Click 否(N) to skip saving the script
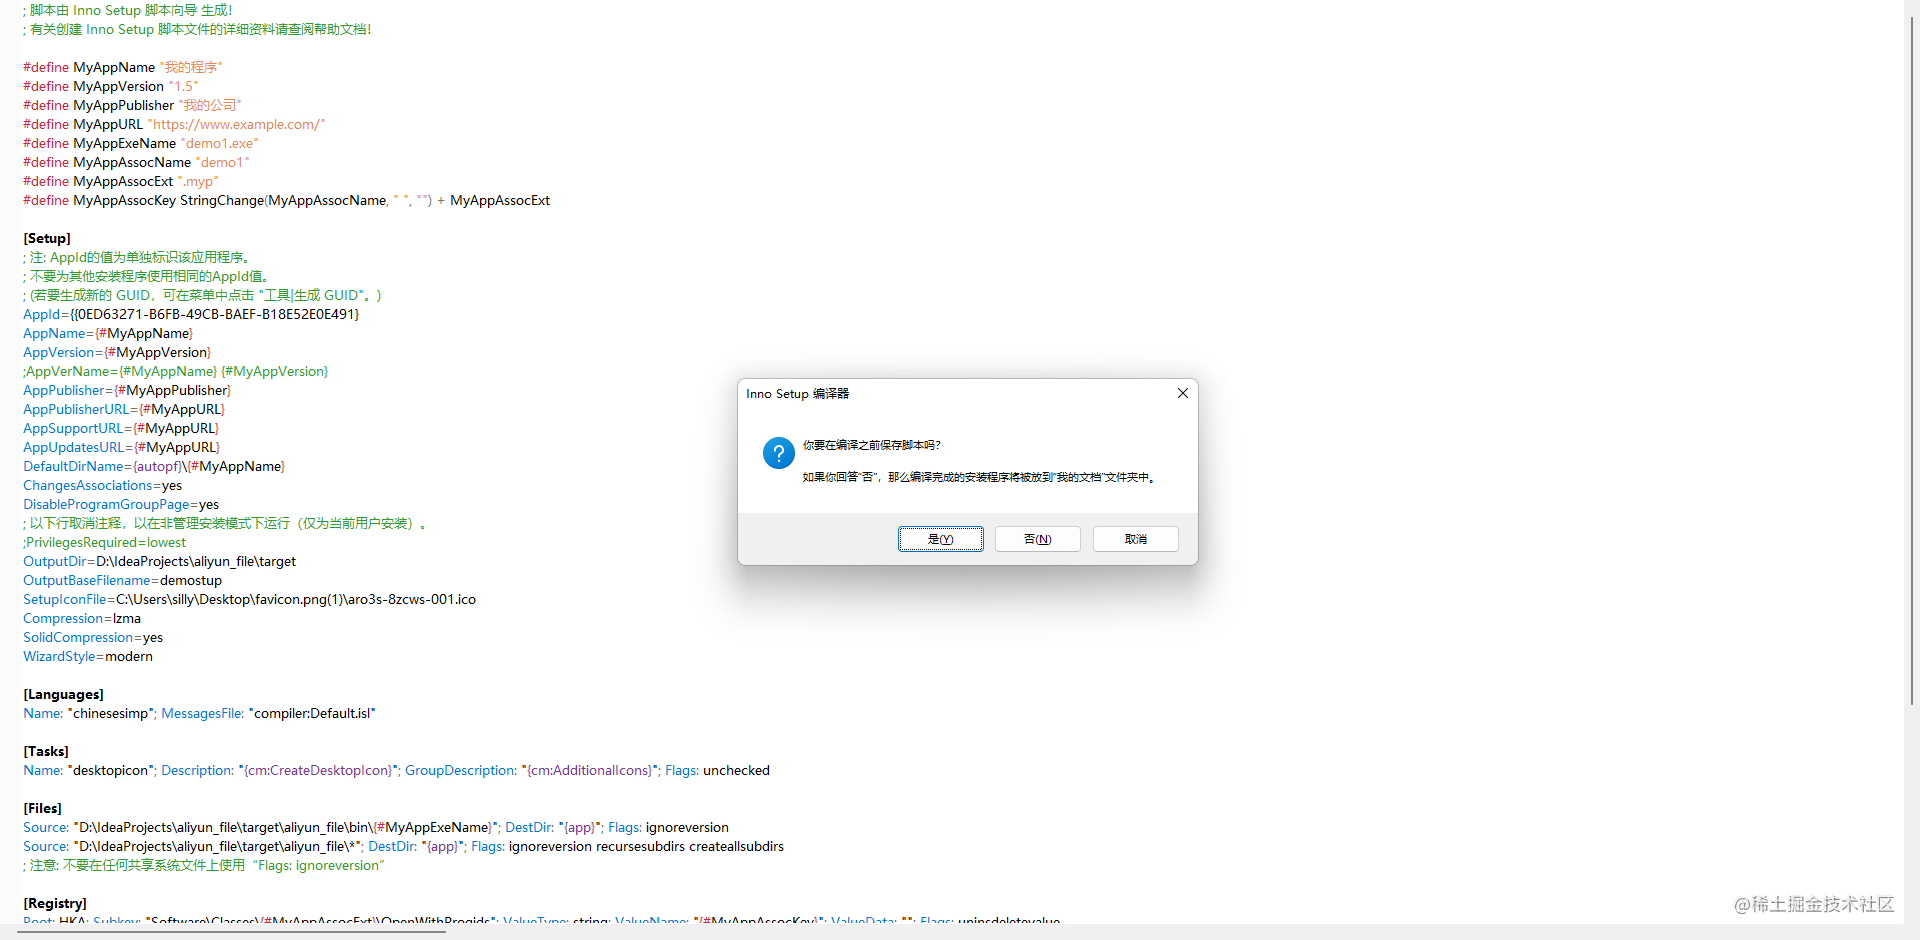This screenshot has height=940, width=1920. tap(1036, 538)
